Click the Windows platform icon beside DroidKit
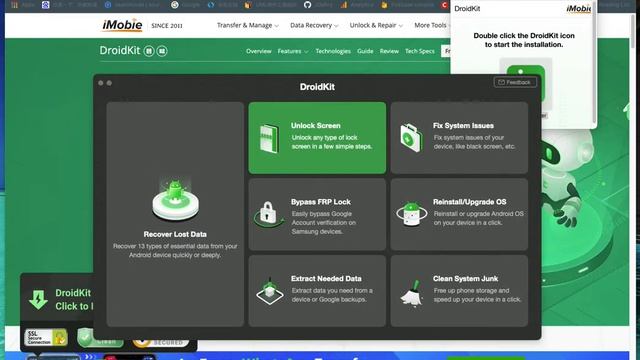This screenshot has width=640, height=360. pyautogui.click(x=162, y=51)
